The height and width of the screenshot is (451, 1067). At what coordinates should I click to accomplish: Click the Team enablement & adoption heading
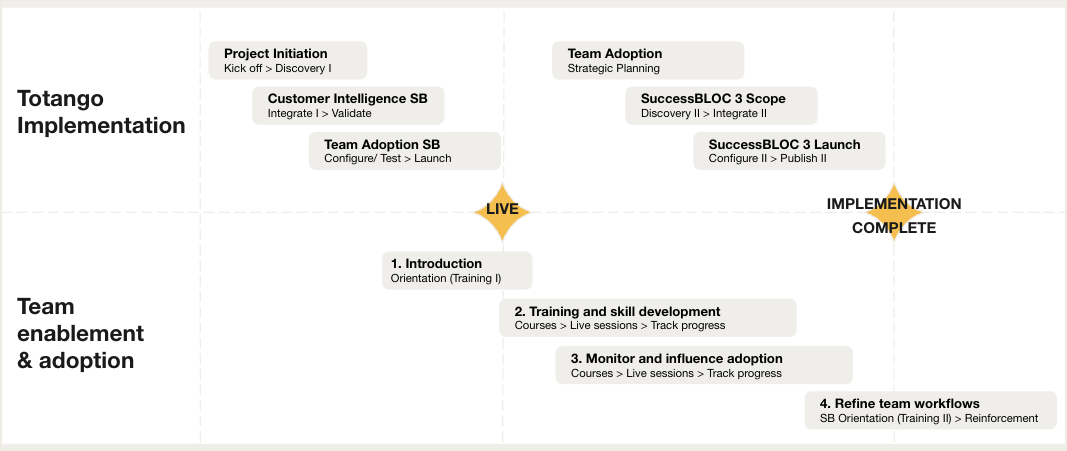point(80,333)
